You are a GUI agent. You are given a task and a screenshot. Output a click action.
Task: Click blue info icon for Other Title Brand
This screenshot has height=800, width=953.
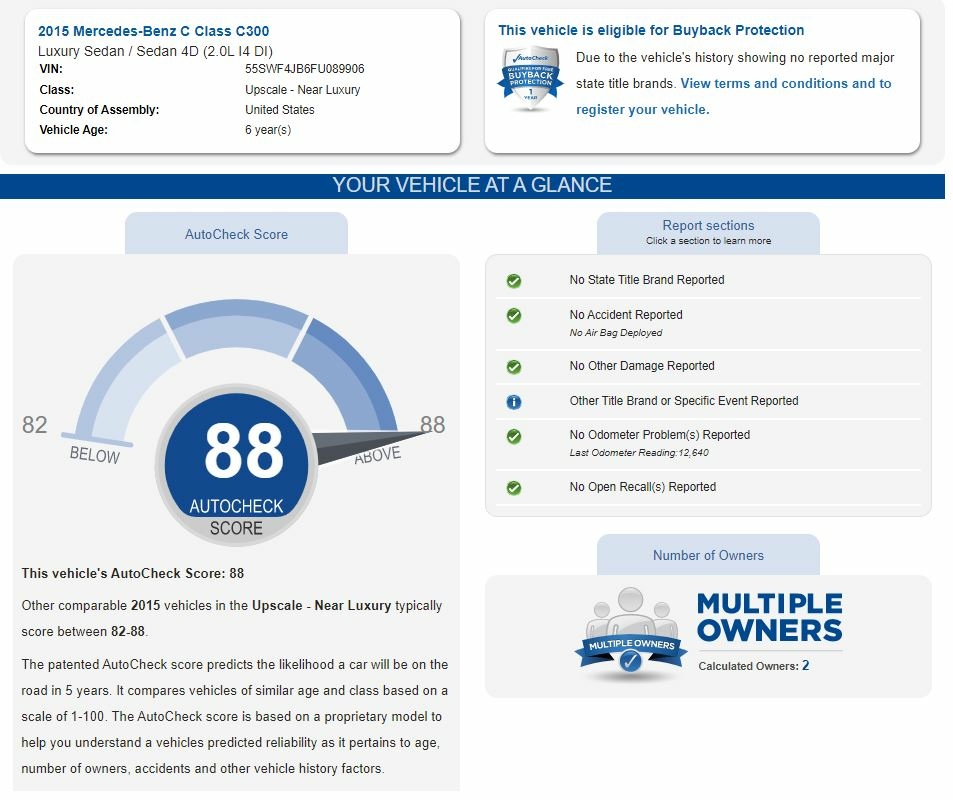[x=514, y=402]
